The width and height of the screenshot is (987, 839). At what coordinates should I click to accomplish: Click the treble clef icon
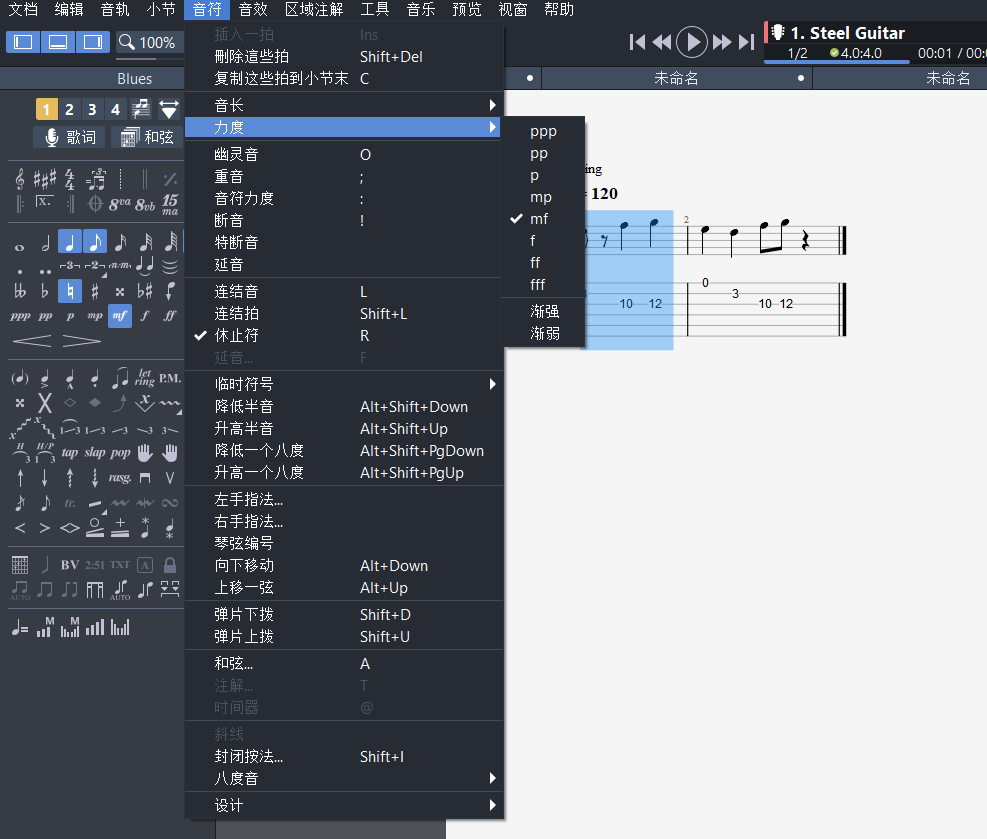tap(20, 179)
